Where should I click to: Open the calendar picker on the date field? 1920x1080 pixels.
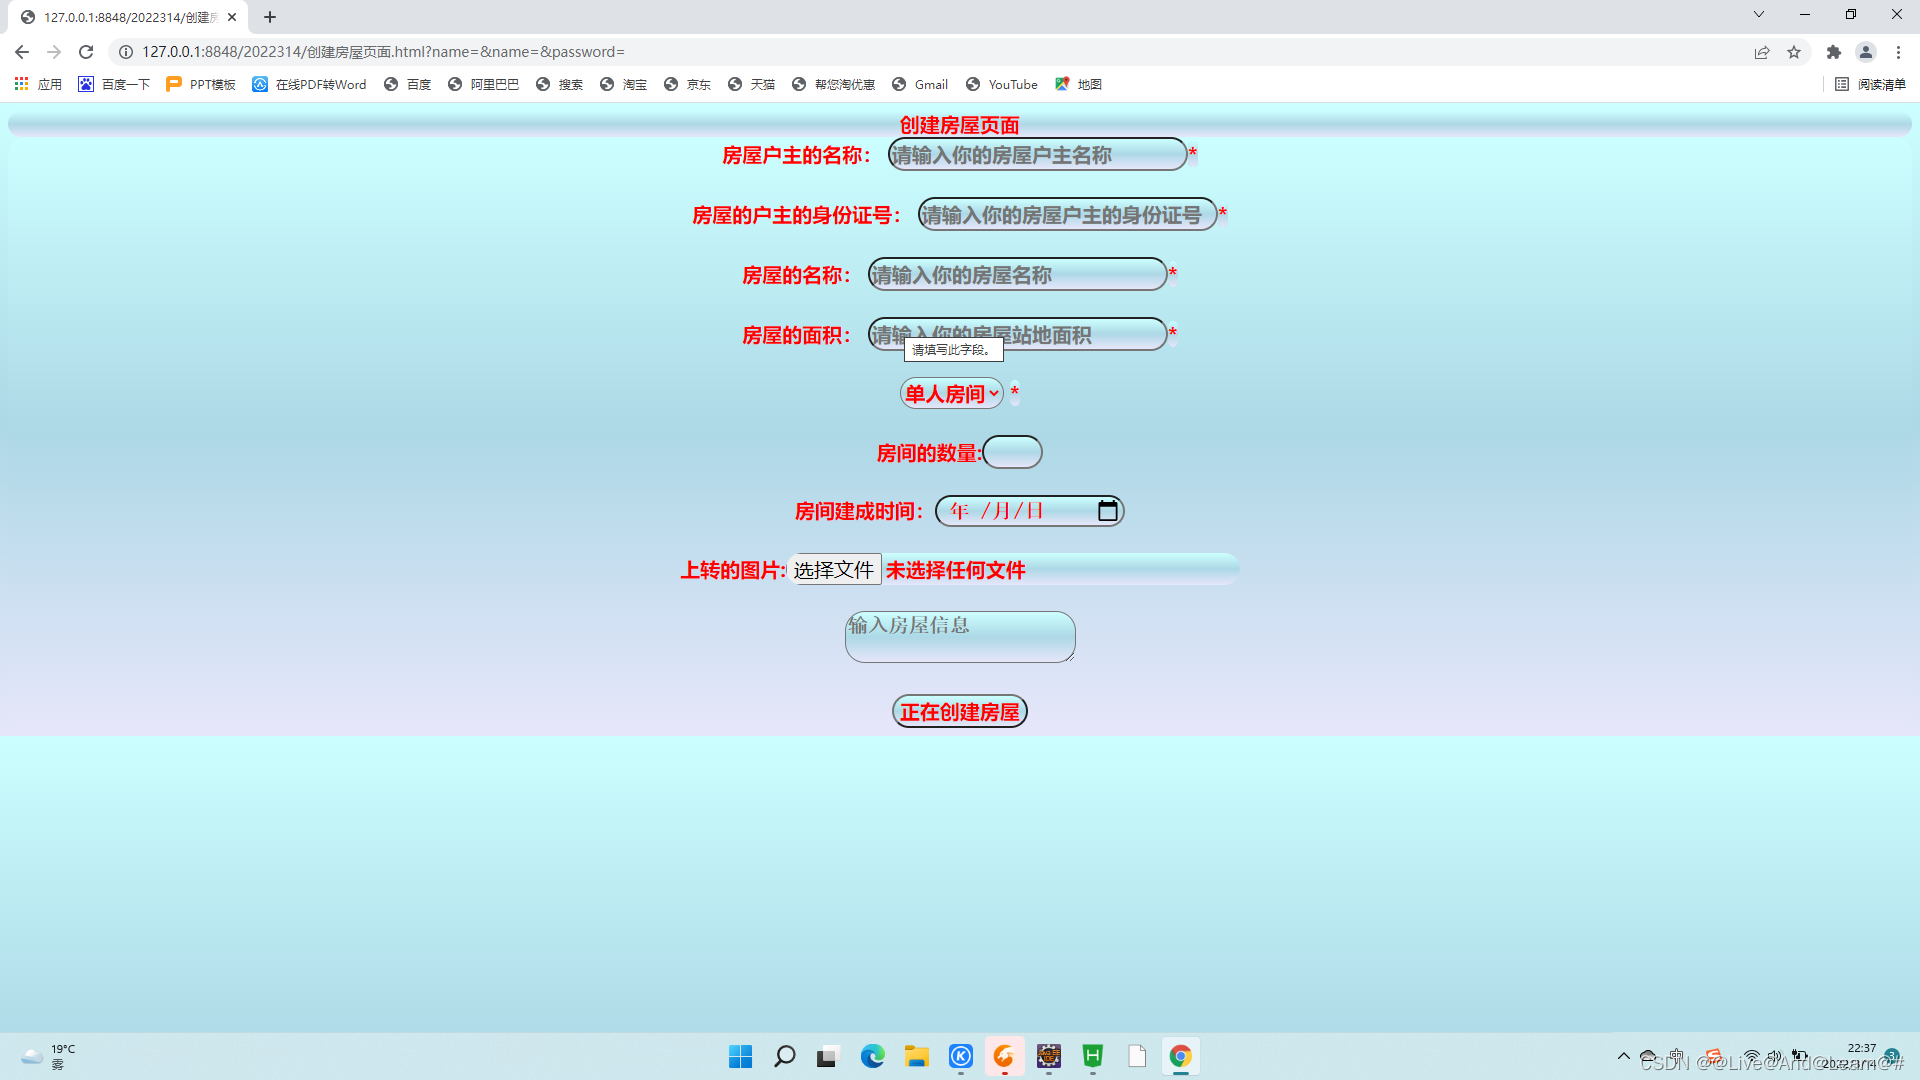[1107, 510]
